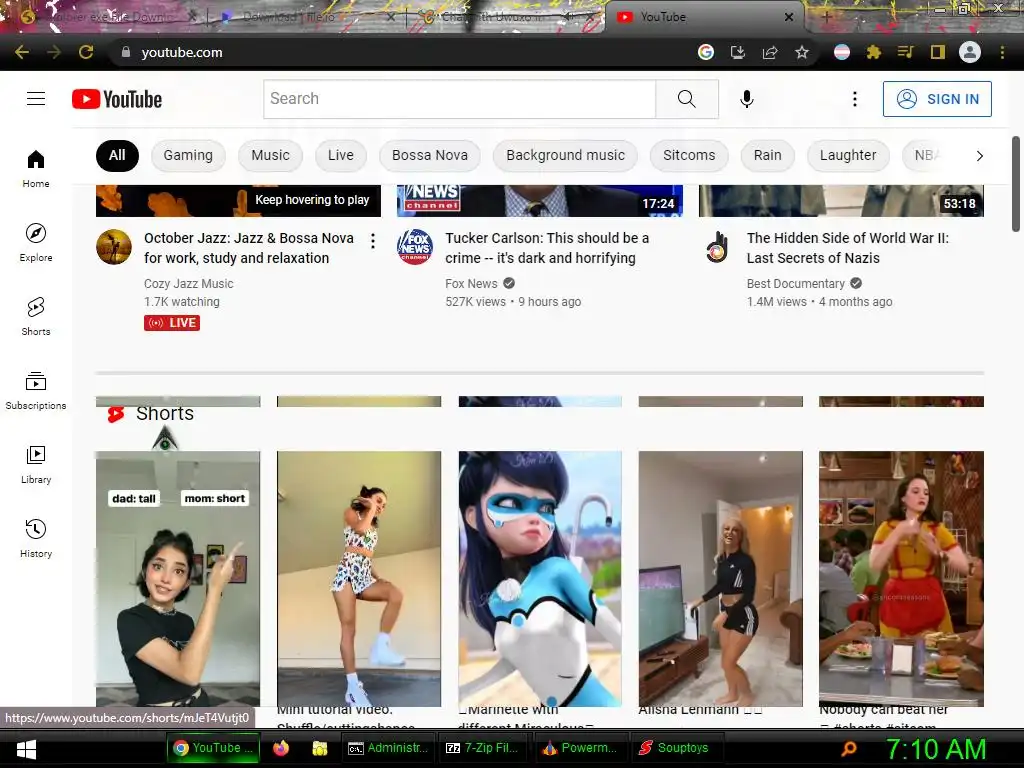
Task: Go to Home in sidebar
Action: click(x=36, y=168)
